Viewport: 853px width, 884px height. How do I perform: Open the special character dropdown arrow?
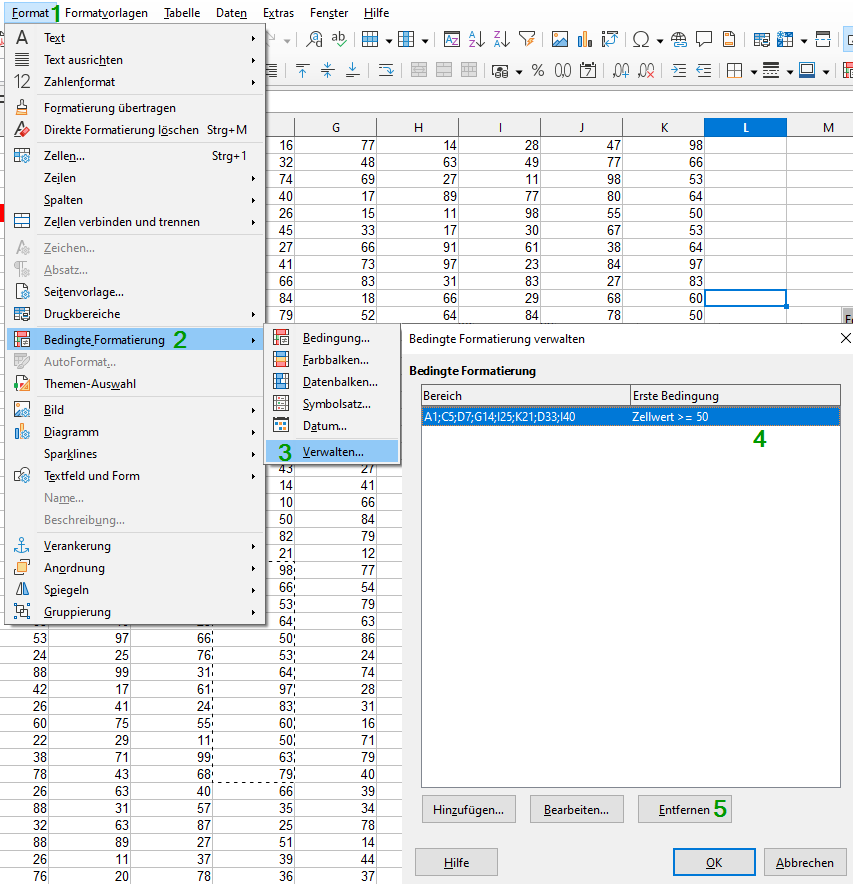click(660, 41)
